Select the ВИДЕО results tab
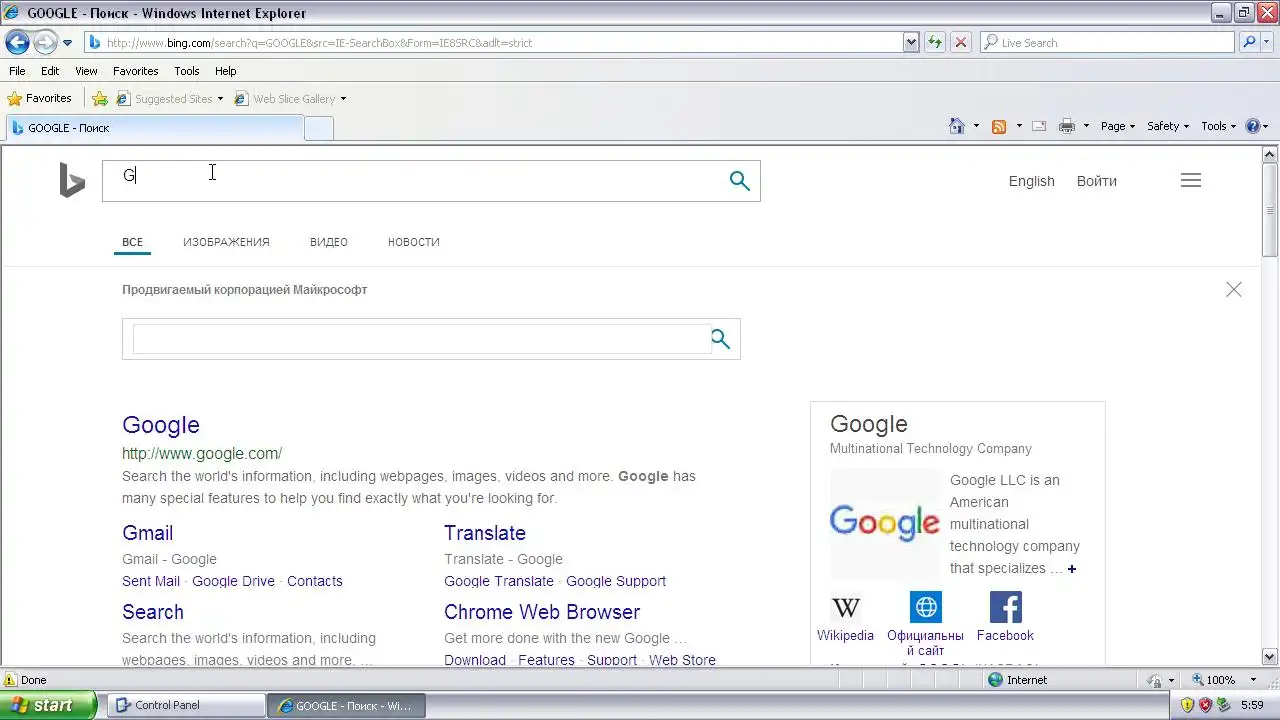 [x=328, y=242]
